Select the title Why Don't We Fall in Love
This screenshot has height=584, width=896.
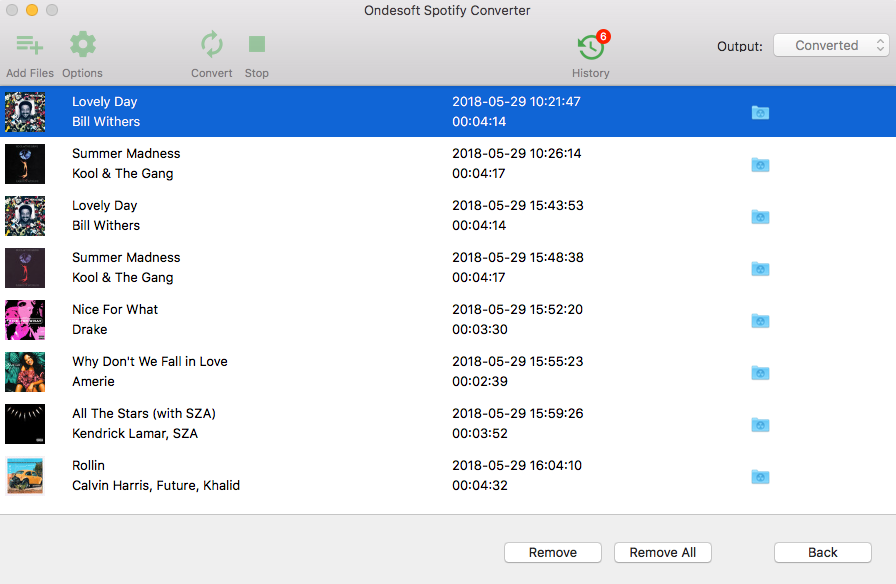[x=150, y=362]
